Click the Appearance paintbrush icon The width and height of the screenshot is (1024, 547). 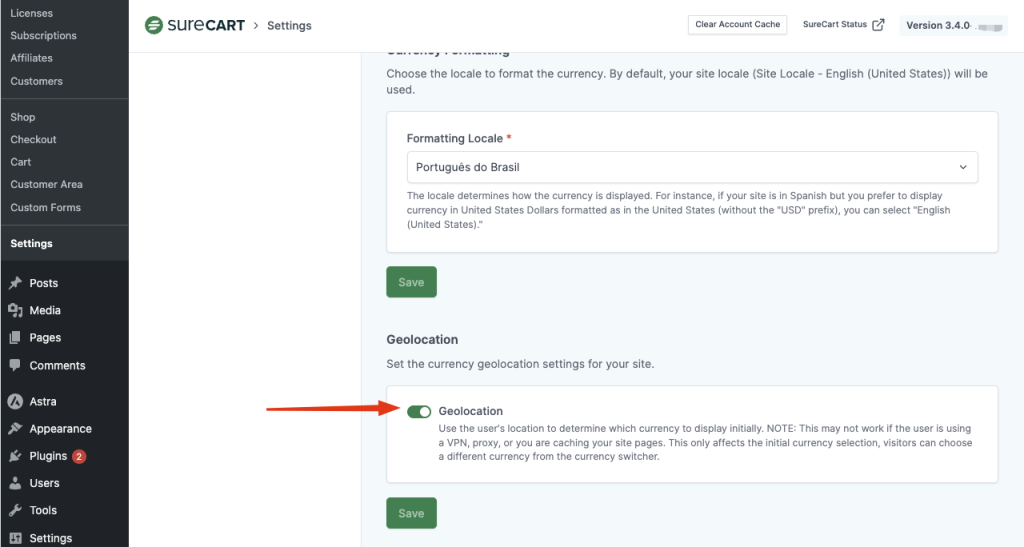coord(15,429)
